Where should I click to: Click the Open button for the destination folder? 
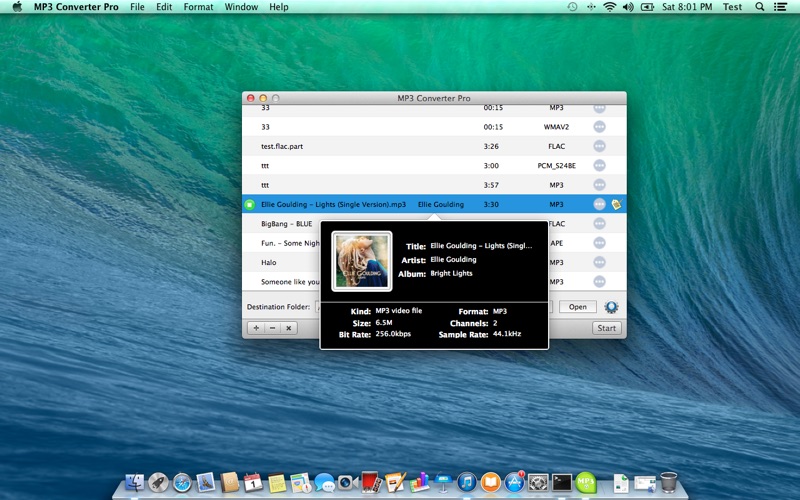578,307
